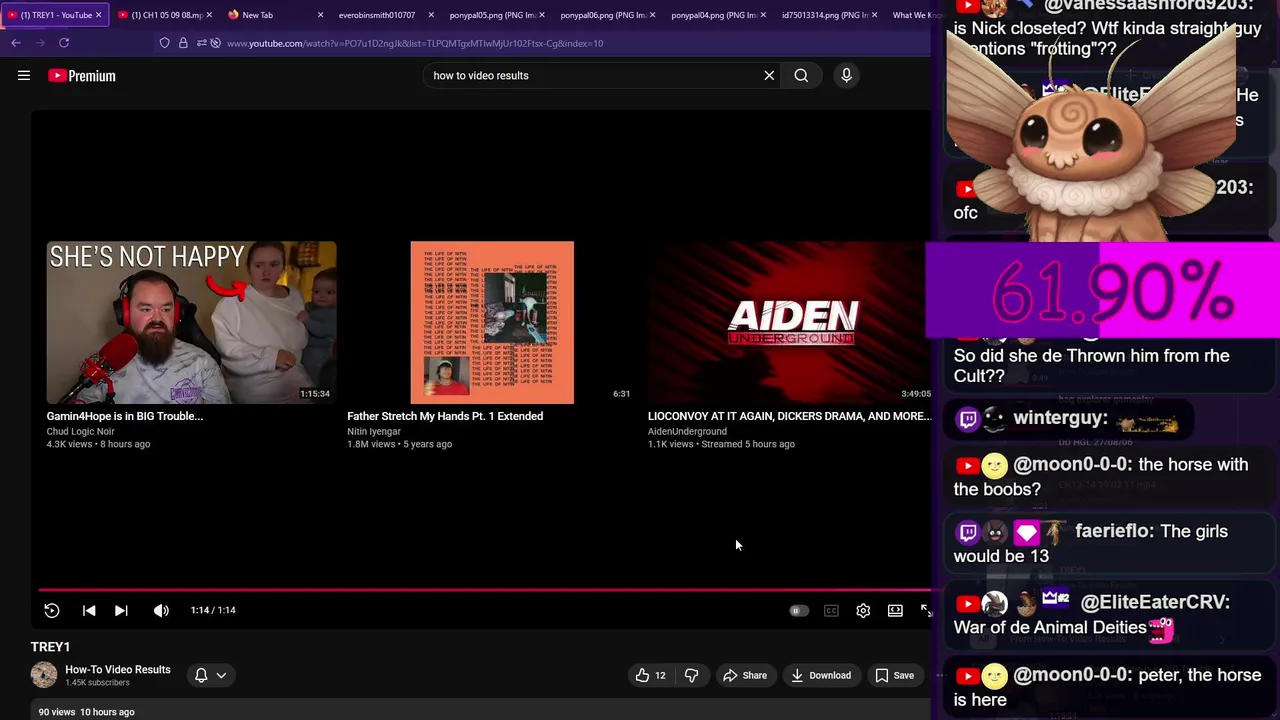
Task: Start voice search with microphone icon
Action: (x=846, y=75)
